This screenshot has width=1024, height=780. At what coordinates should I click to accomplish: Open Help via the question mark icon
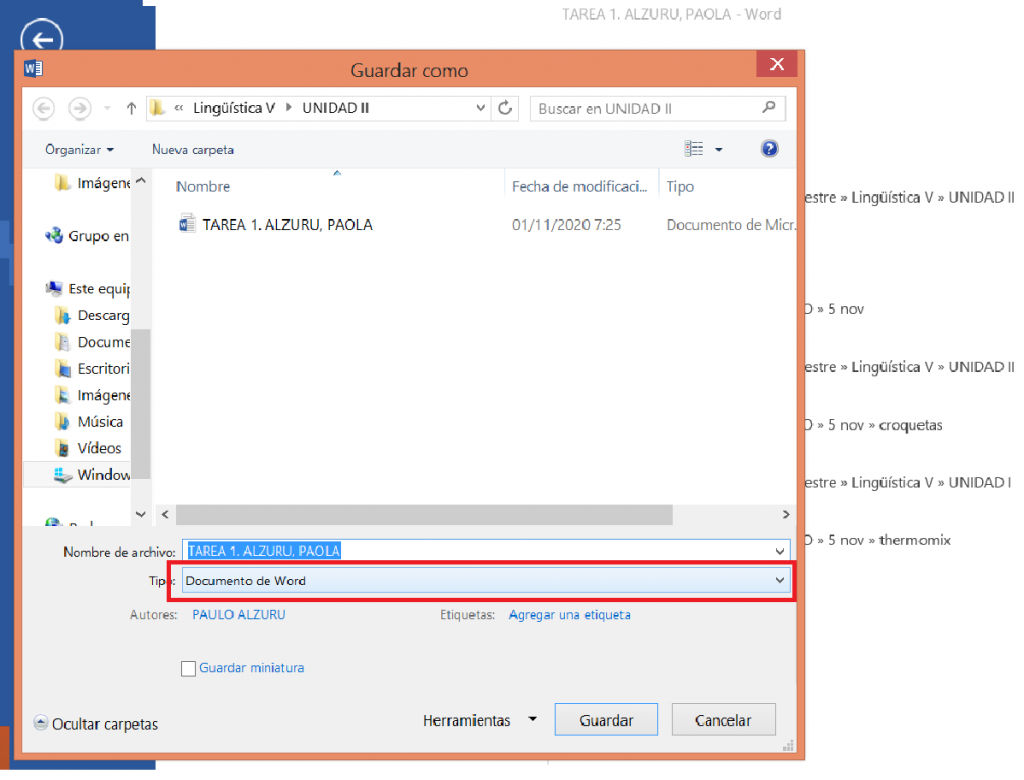pos(769,147)
